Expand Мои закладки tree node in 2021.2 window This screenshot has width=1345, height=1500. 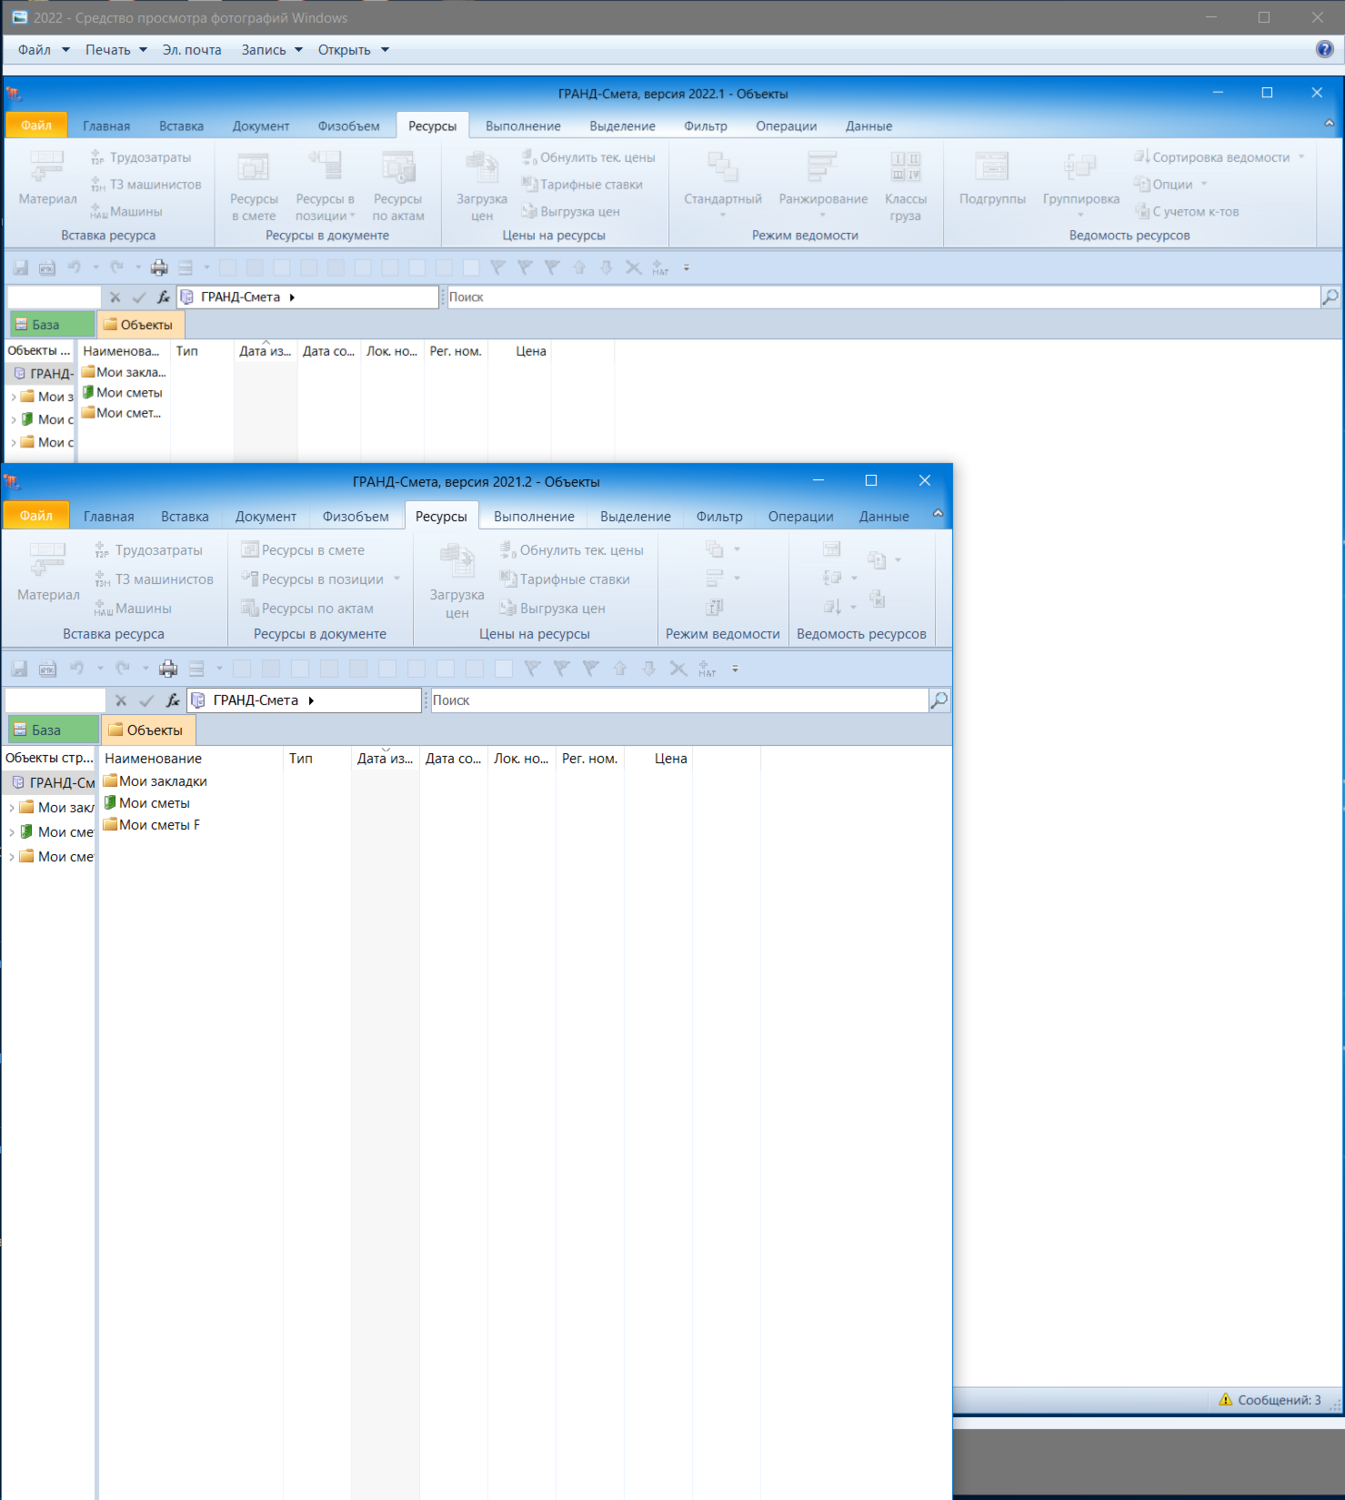[11, 807]
